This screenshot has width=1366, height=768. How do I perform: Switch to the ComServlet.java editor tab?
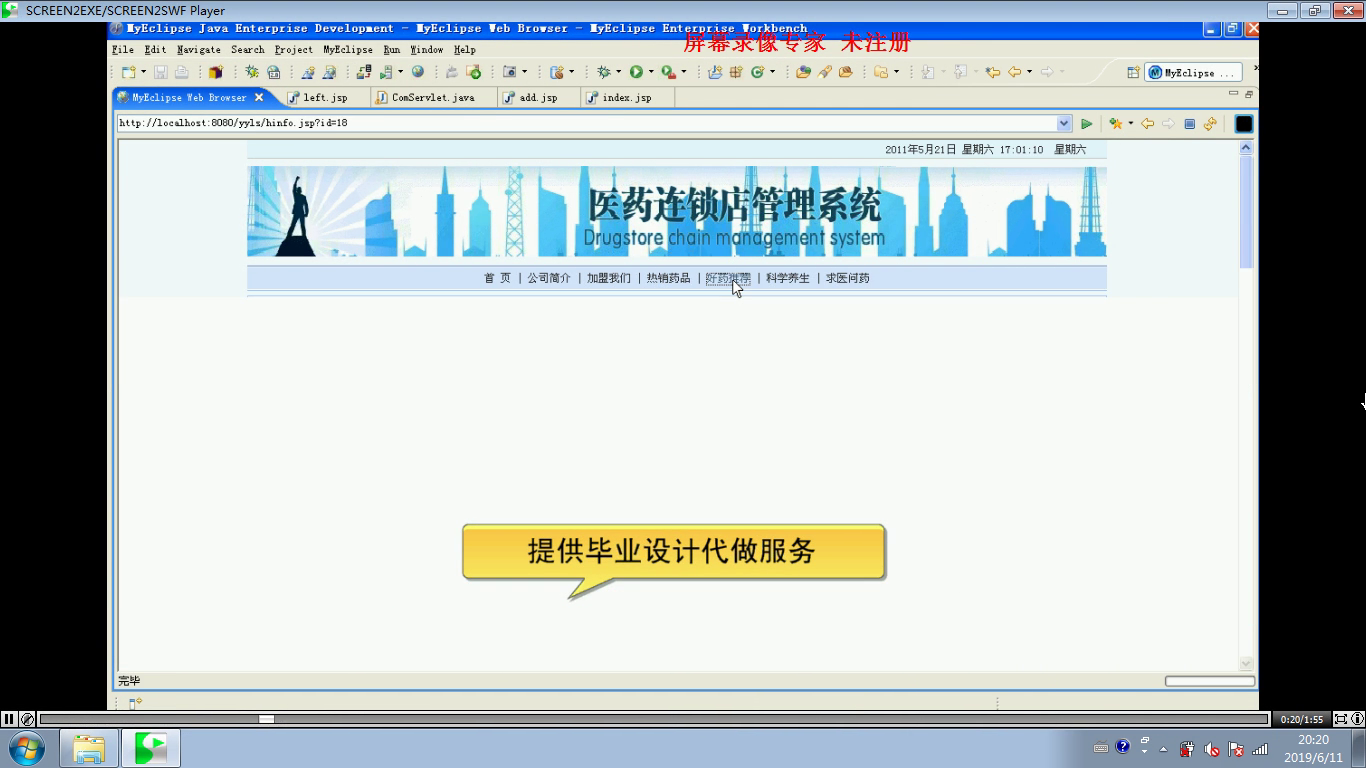coord(433,98)
